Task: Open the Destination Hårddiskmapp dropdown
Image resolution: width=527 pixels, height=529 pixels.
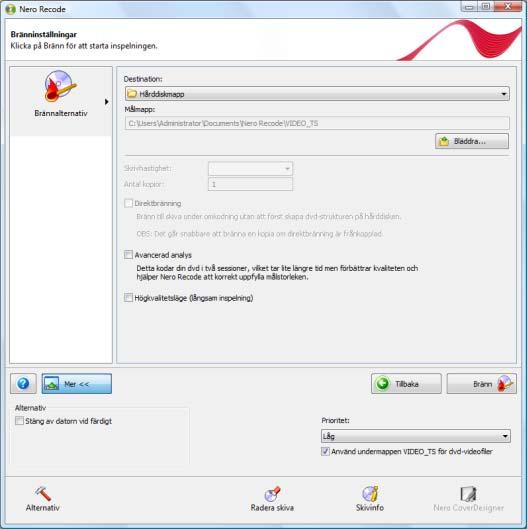Action: click(317, 94)
